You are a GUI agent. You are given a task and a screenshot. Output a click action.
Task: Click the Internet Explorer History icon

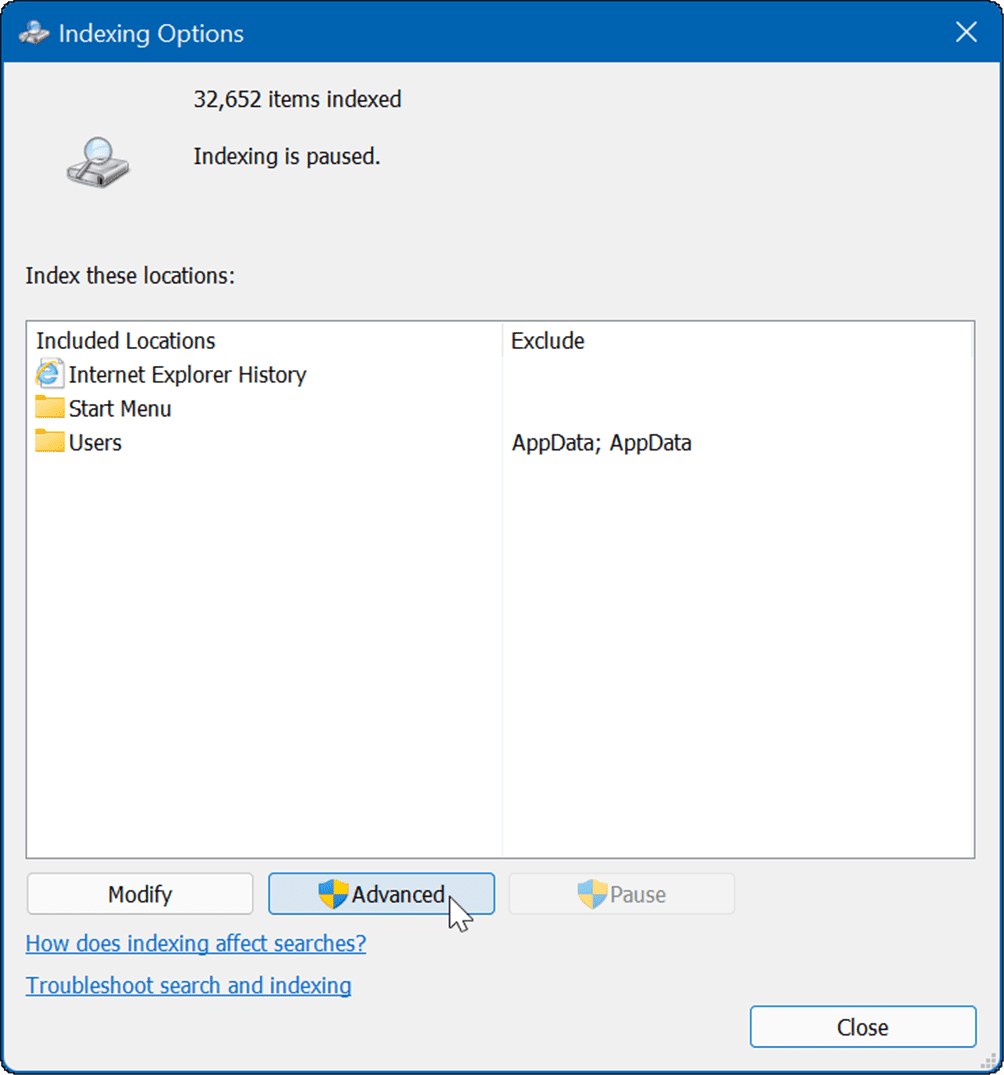[51, 374]
